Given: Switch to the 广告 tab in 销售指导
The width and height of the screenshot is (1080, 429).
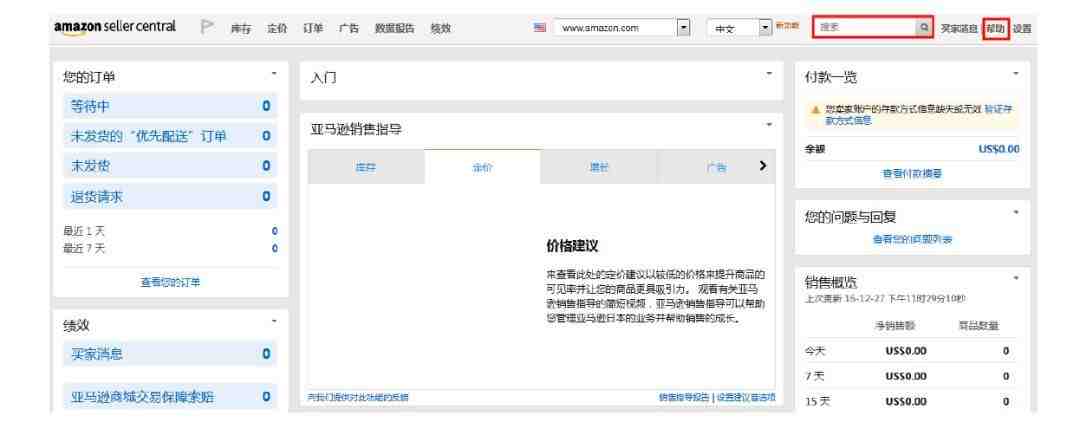Looking at the screenshot, I should click(716, 167).
